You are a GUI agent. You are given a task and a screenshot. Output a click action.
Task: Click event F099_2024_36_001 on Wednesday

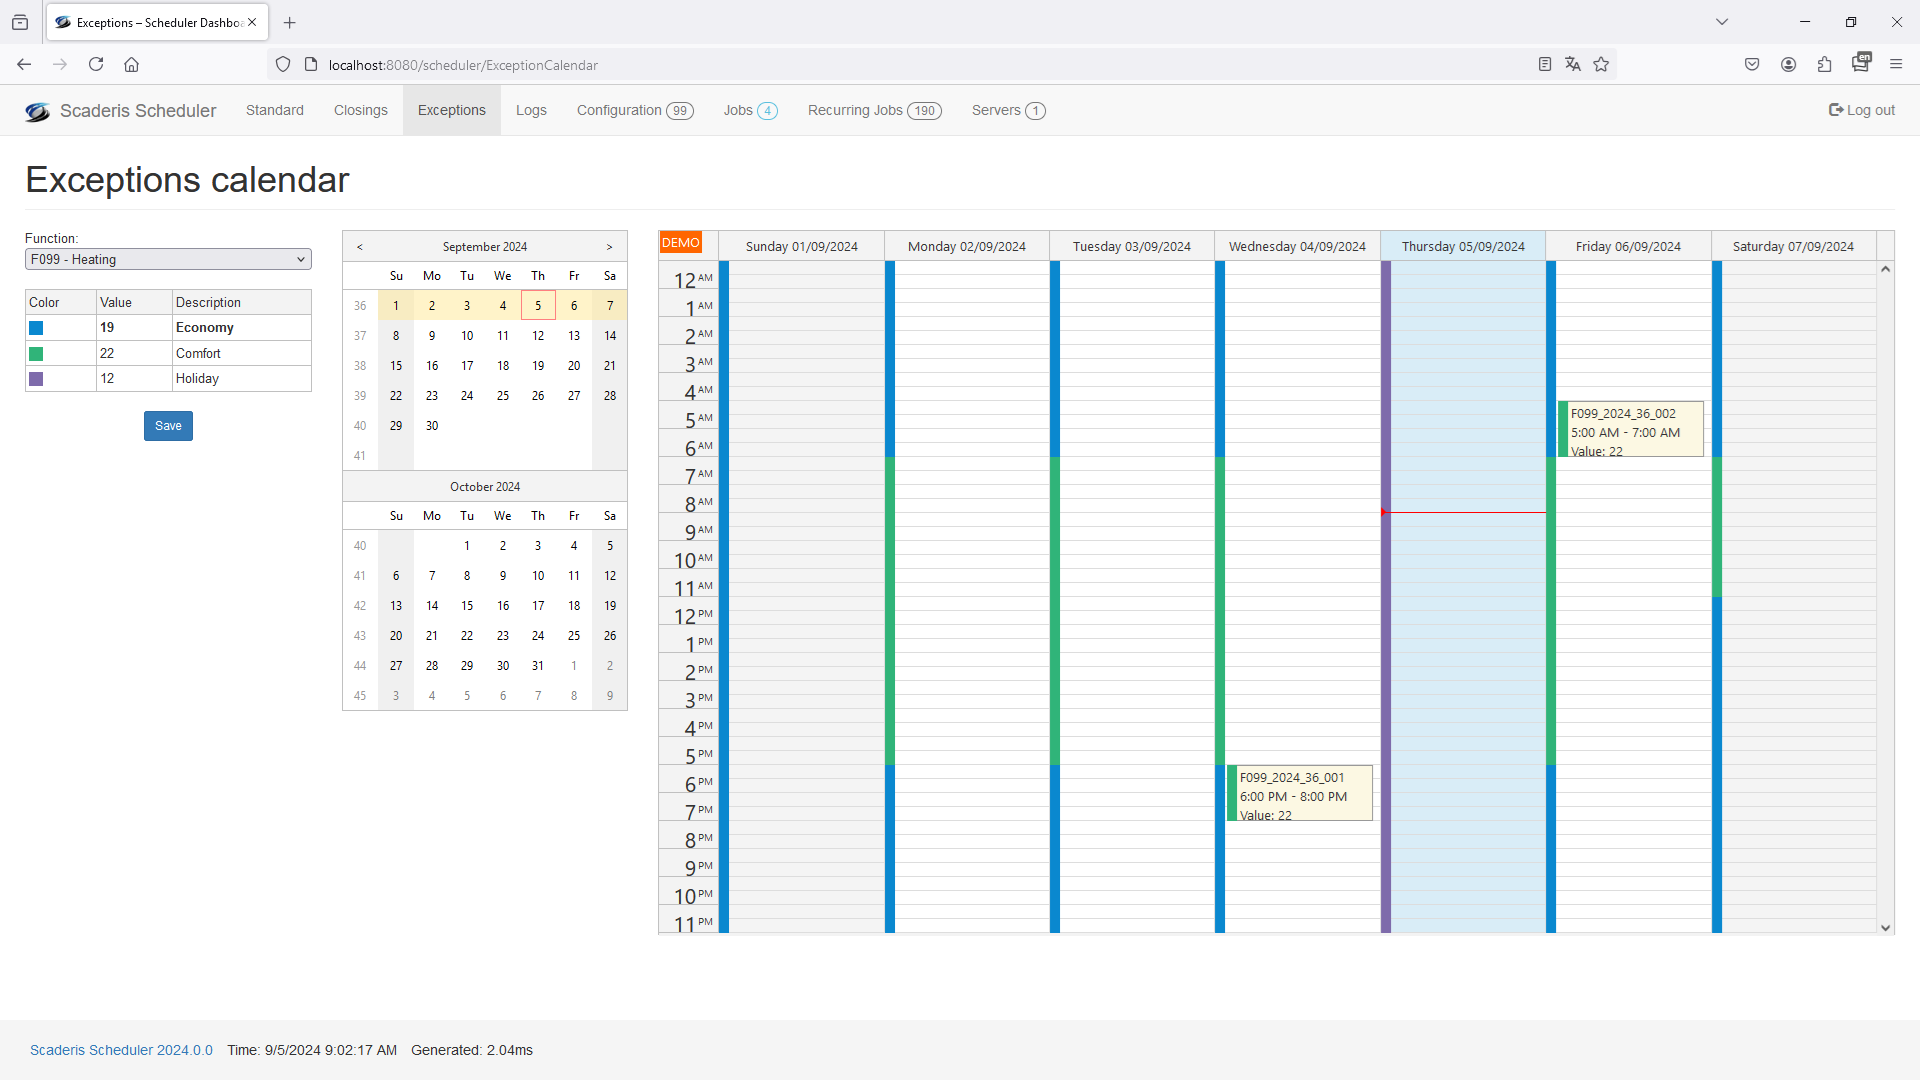click(x=1300, y=794)
